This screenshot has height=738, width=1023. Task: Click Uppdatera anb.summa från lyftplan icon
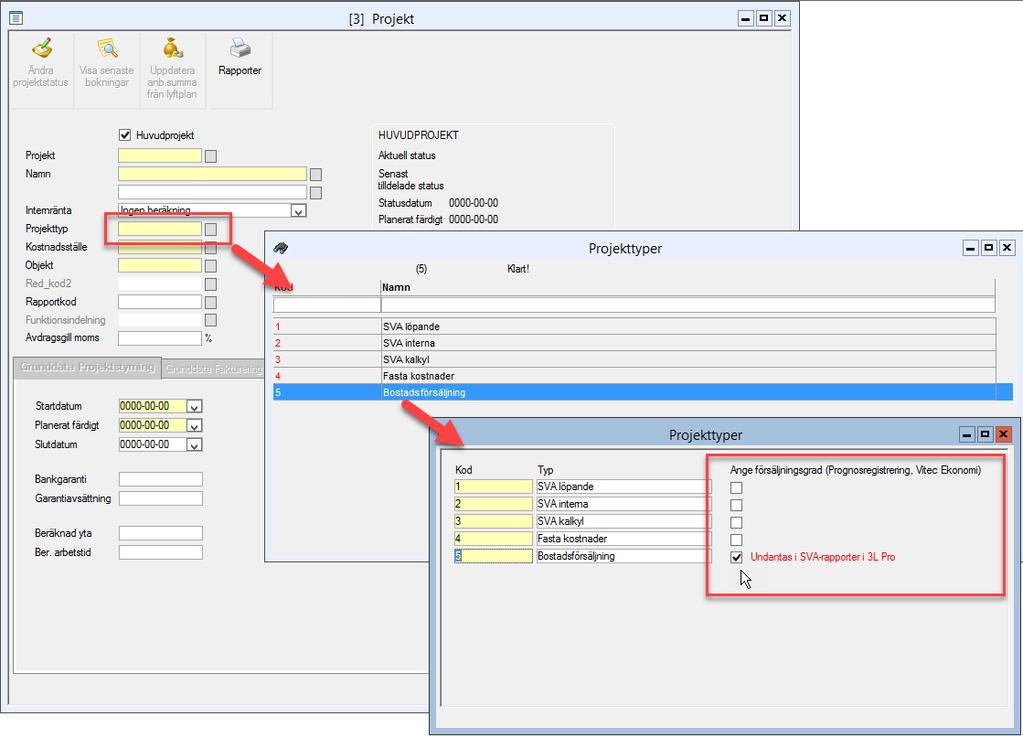pyautogui.click(x=173, y=48)
